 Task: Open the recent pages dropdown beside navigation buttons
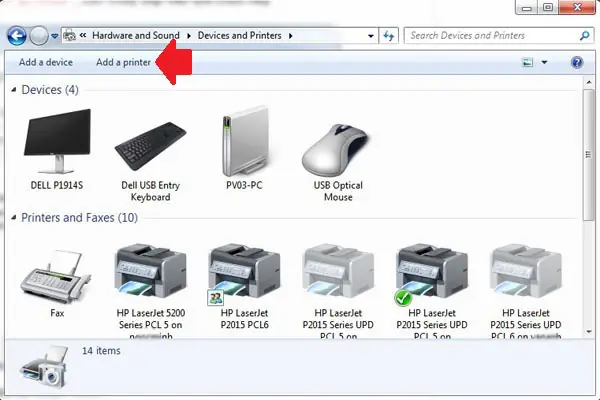point(55,36)
